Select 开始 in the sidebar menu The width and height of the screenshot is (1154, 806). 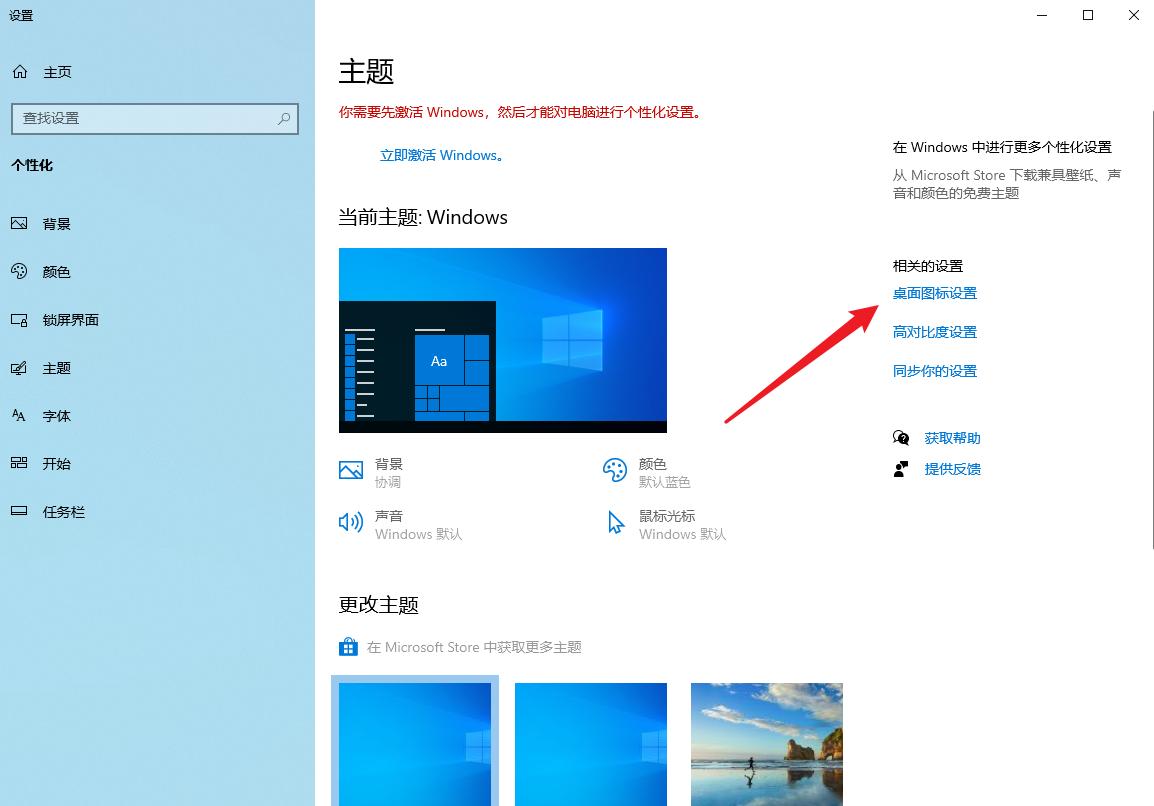click(57, 464)
